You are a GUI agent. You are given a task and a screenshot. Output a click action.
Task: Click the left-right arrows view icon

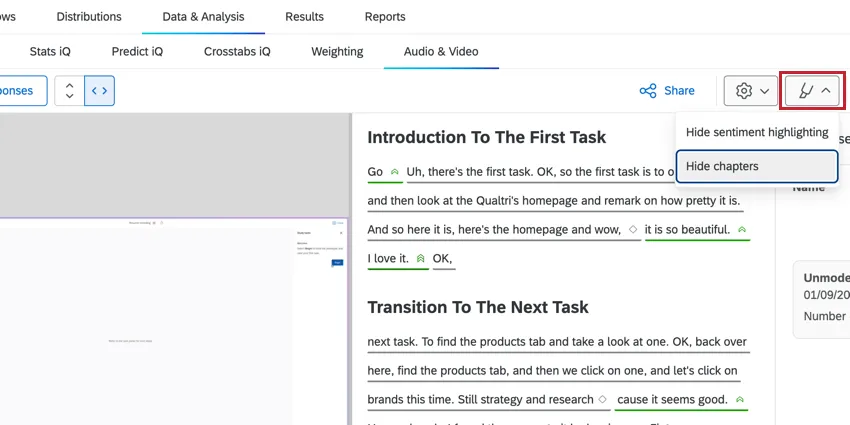(98, 91)
